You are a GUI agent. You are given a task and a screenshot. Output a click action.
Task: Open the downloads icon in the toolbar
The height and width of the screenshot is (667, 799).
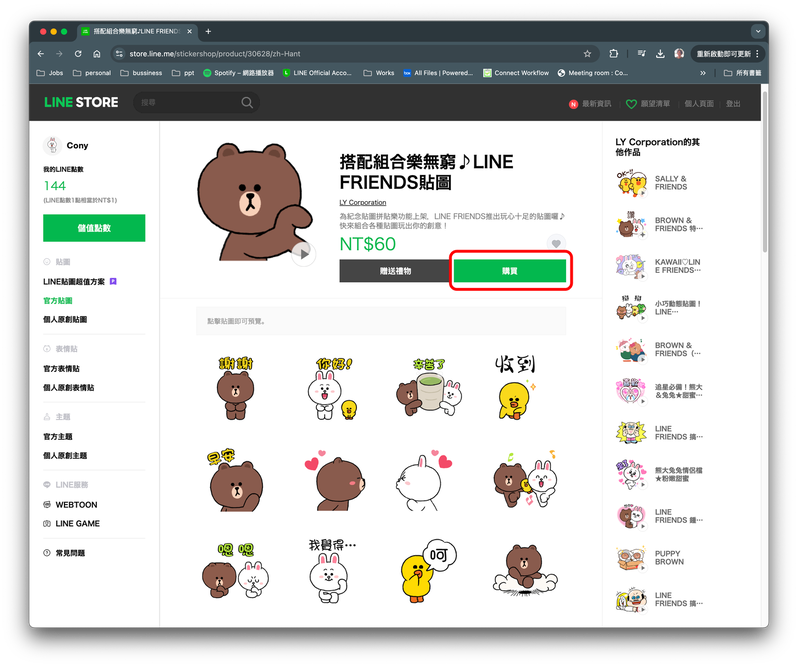[660, 54]
